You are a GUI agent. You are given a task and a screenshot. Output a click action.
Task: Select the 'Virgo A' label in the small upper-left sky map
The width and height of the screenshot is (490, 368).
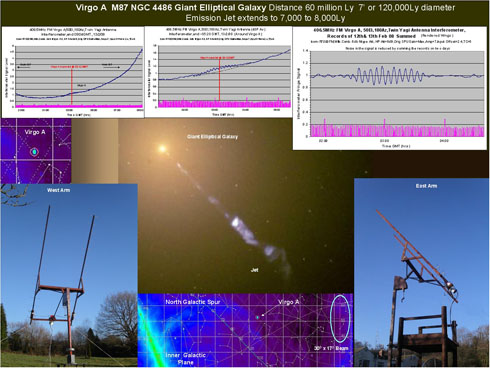point(35,132)
